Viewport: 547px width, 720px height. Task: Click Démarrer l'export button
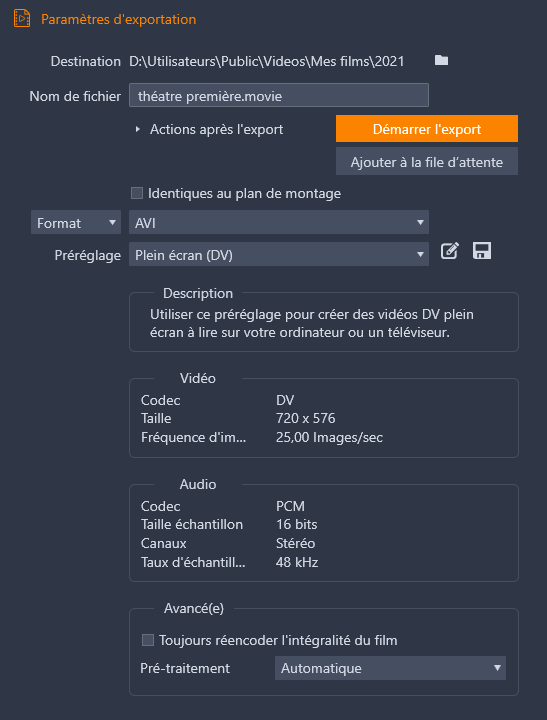click(x=427, y=129)
